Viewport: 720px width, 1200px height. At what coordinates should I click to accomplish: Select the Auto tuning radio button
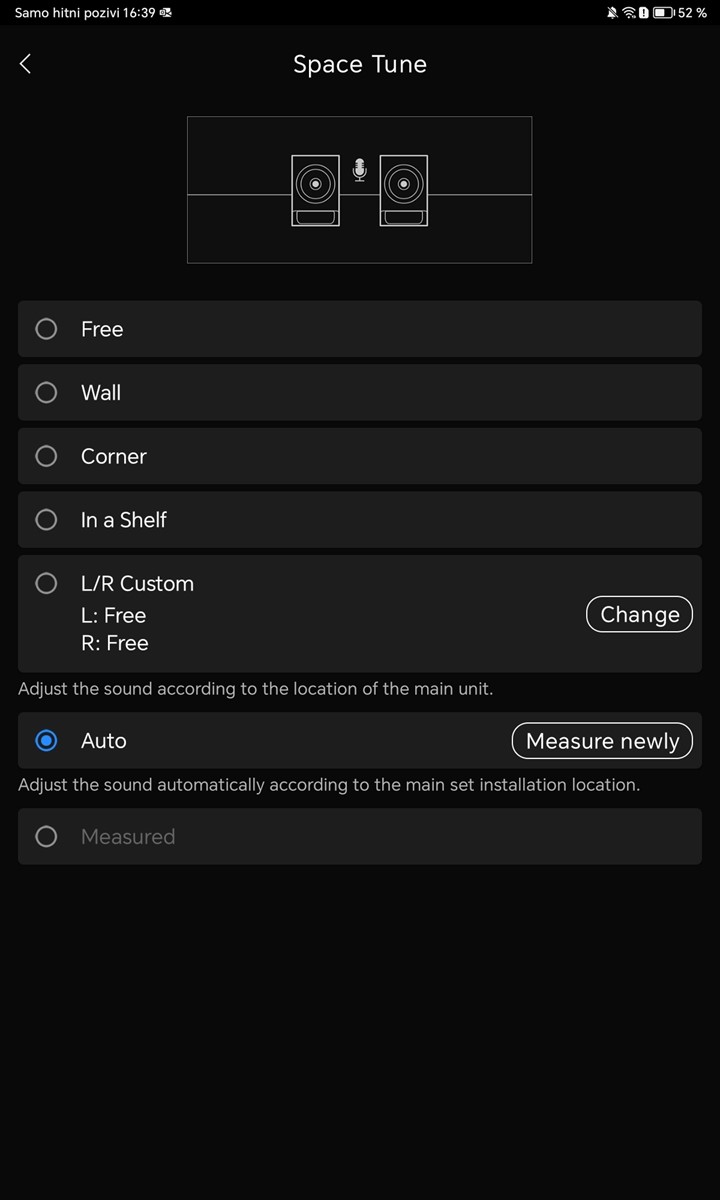(46, 741)
